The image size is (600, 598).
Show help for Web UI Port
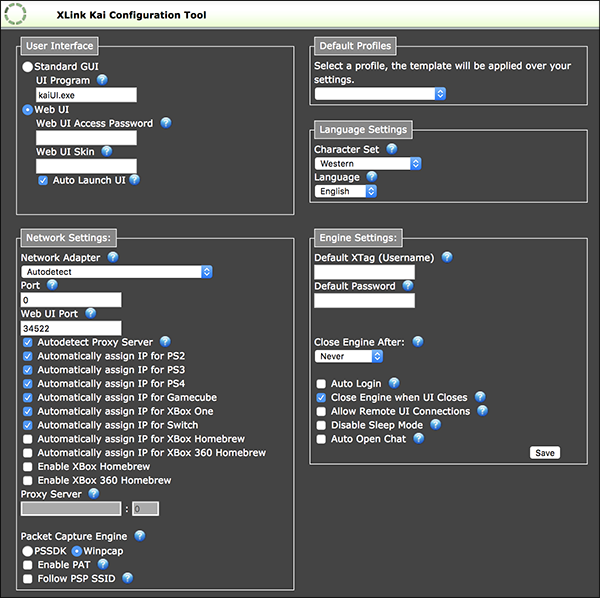[91, 313]
